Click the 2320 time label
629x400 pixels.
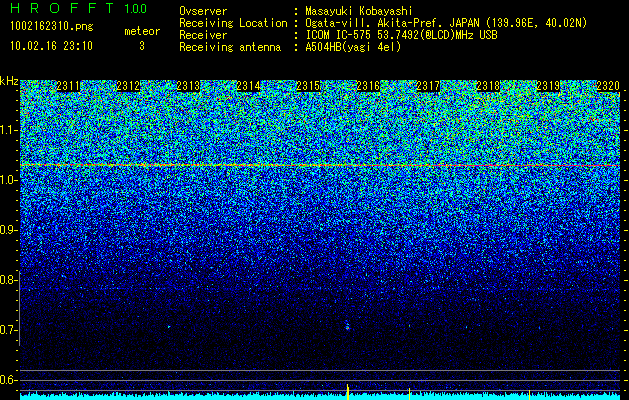pos(608,86)
